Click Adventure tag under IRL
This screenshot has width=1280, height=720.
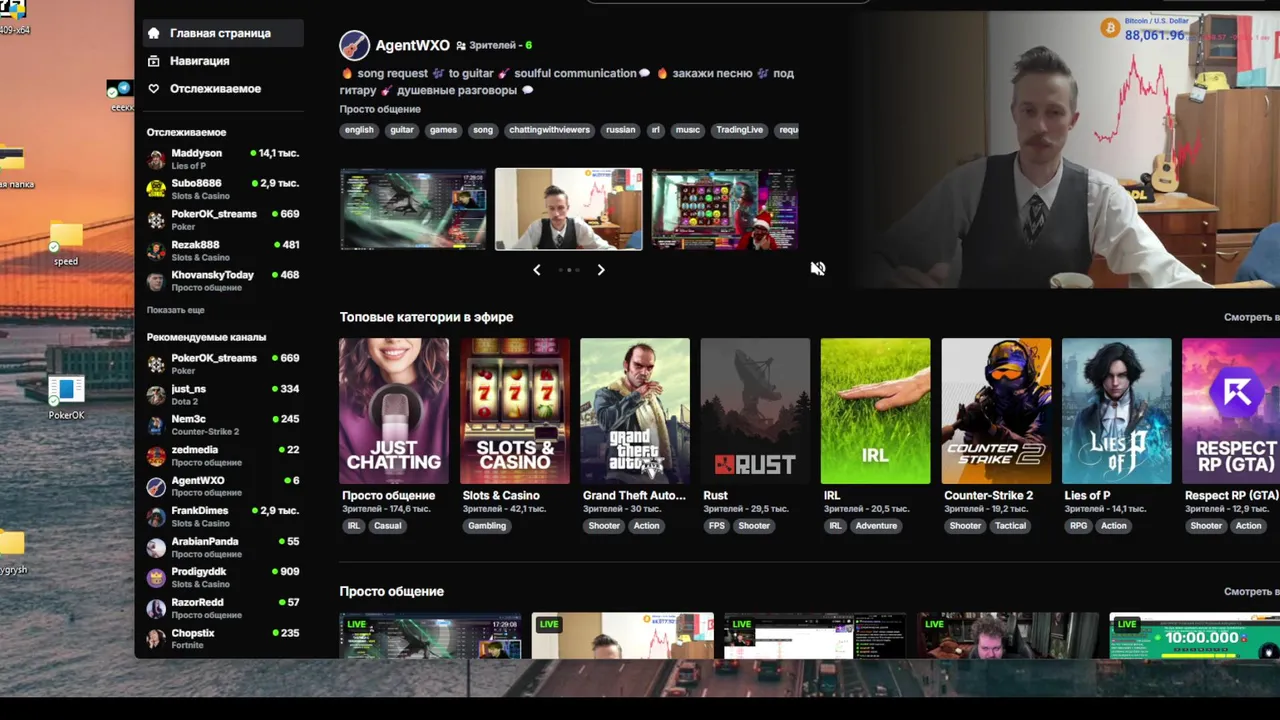(876, 526)
